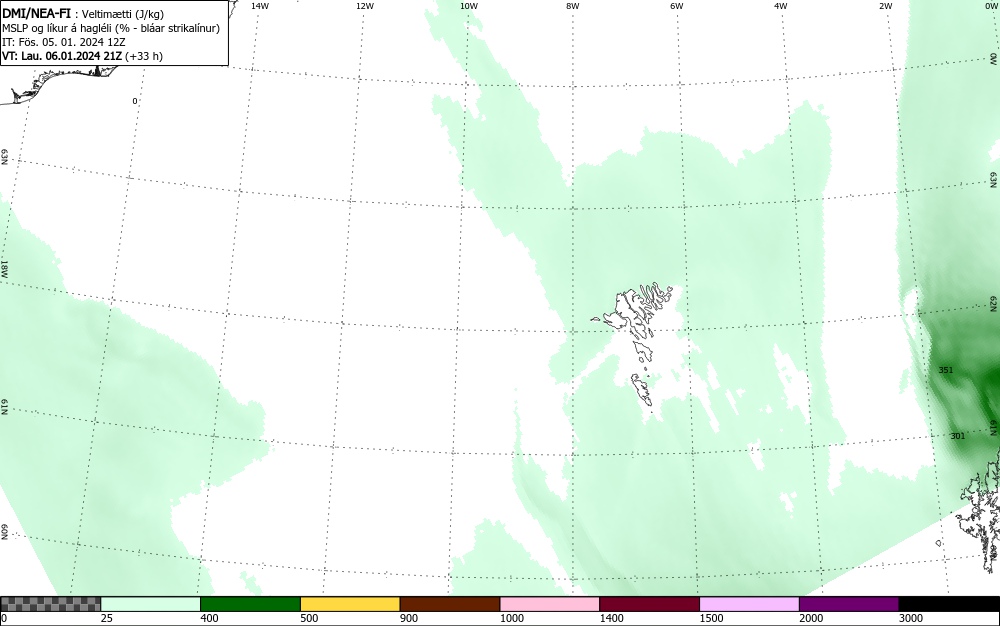Click the 6W longitude label

pyautogui.click(x=677, y=6)
